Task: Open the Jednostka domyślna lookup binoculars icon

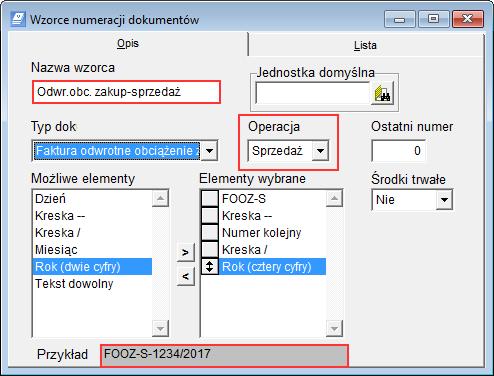Action: tap(382, 93)
